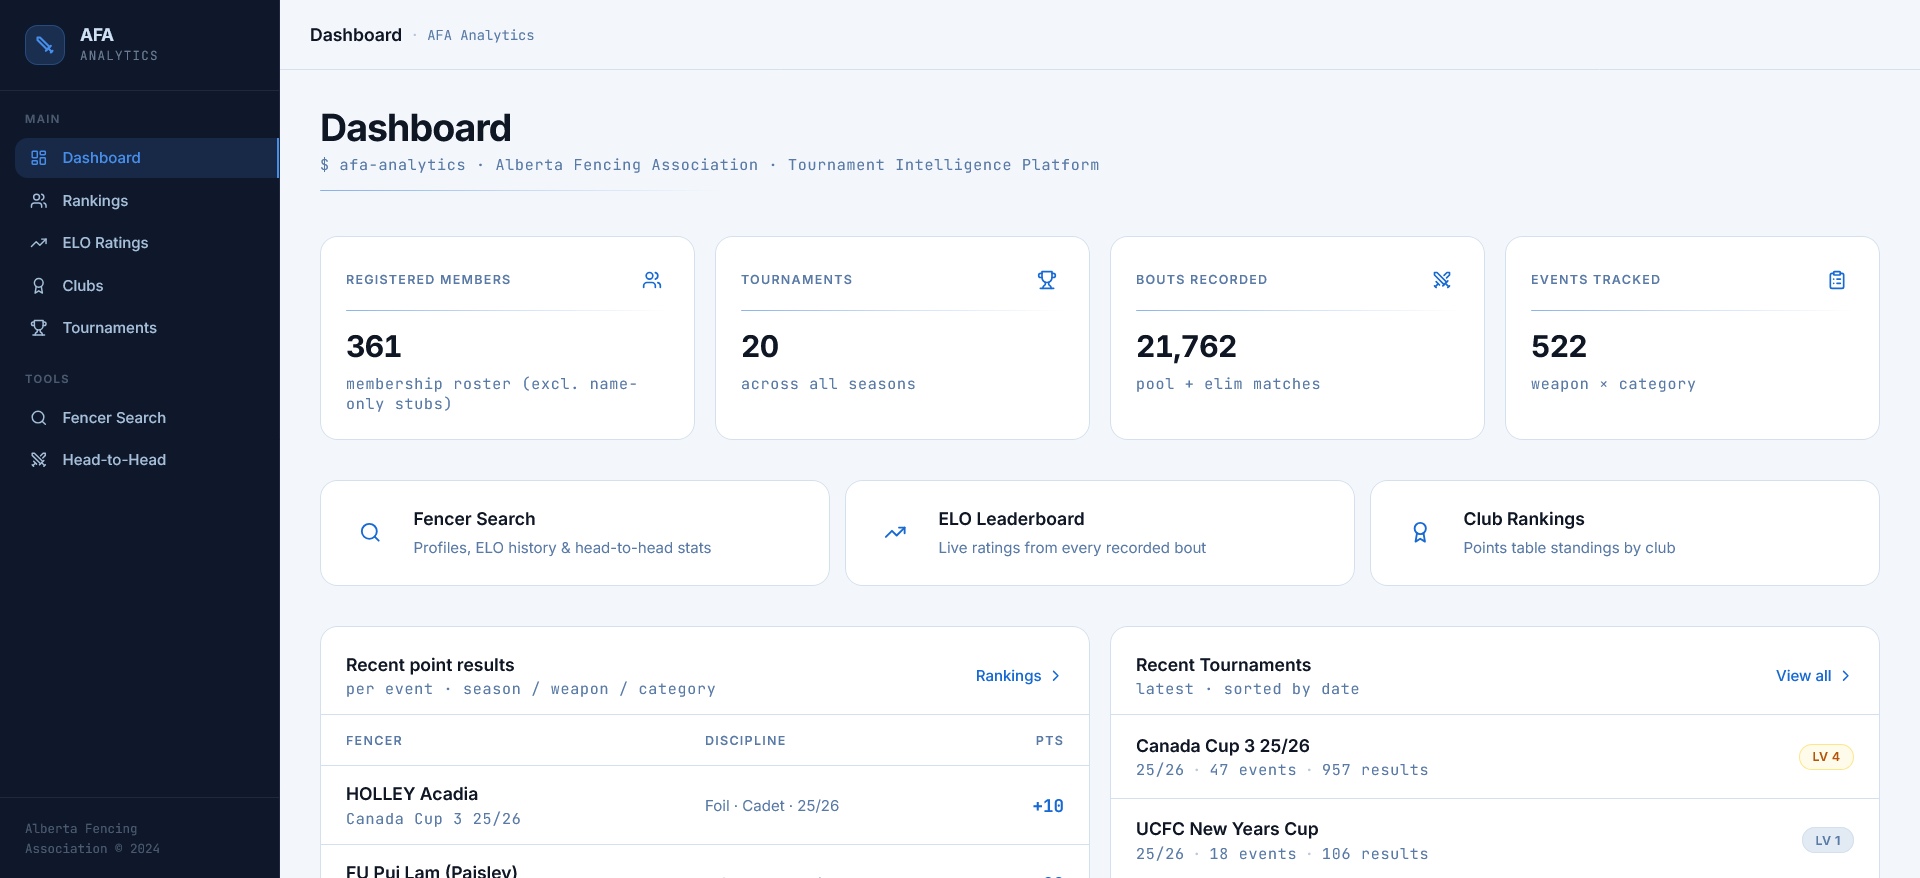Viewport: 1920px width, 878px height.
Task: Click the 20 tournaments value
Action: (x=760, y=346)
